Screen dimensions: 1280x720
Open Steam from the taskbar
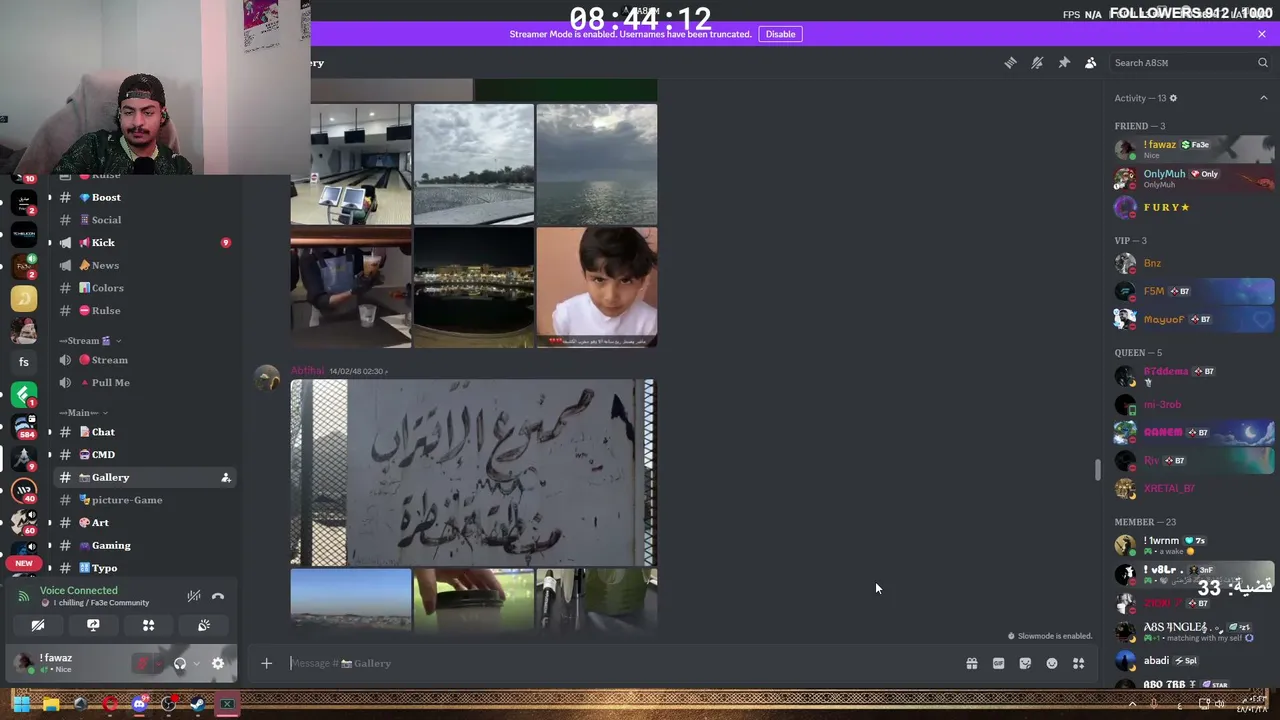tap(198, 705)
